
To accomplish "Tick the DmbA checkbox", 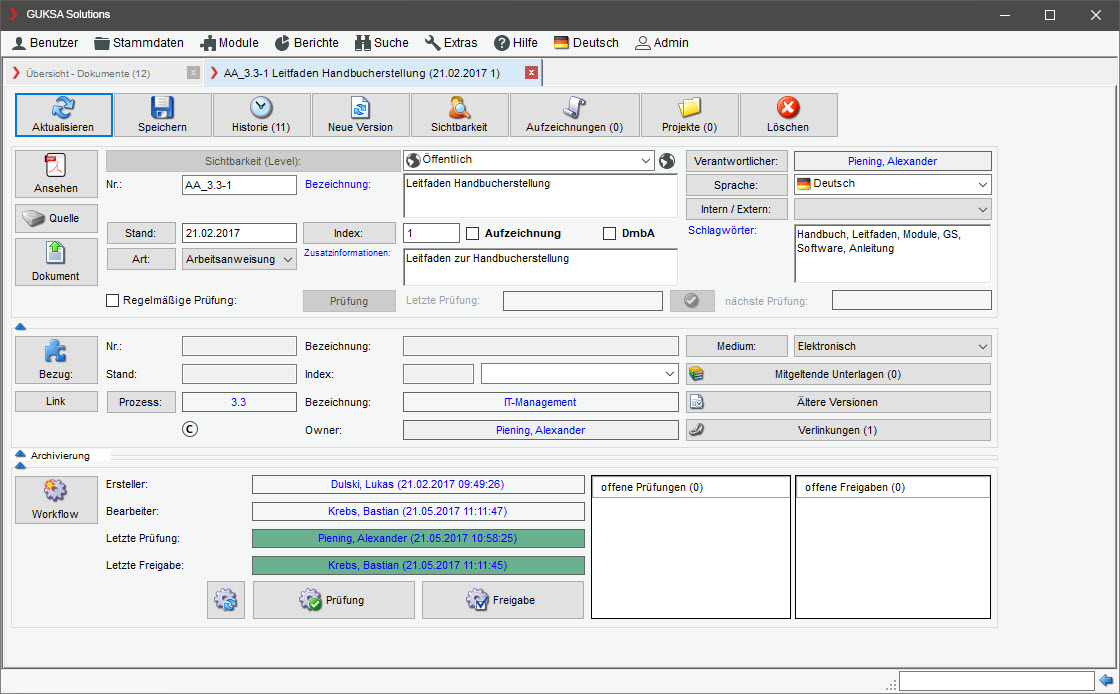I will (610, 234).
